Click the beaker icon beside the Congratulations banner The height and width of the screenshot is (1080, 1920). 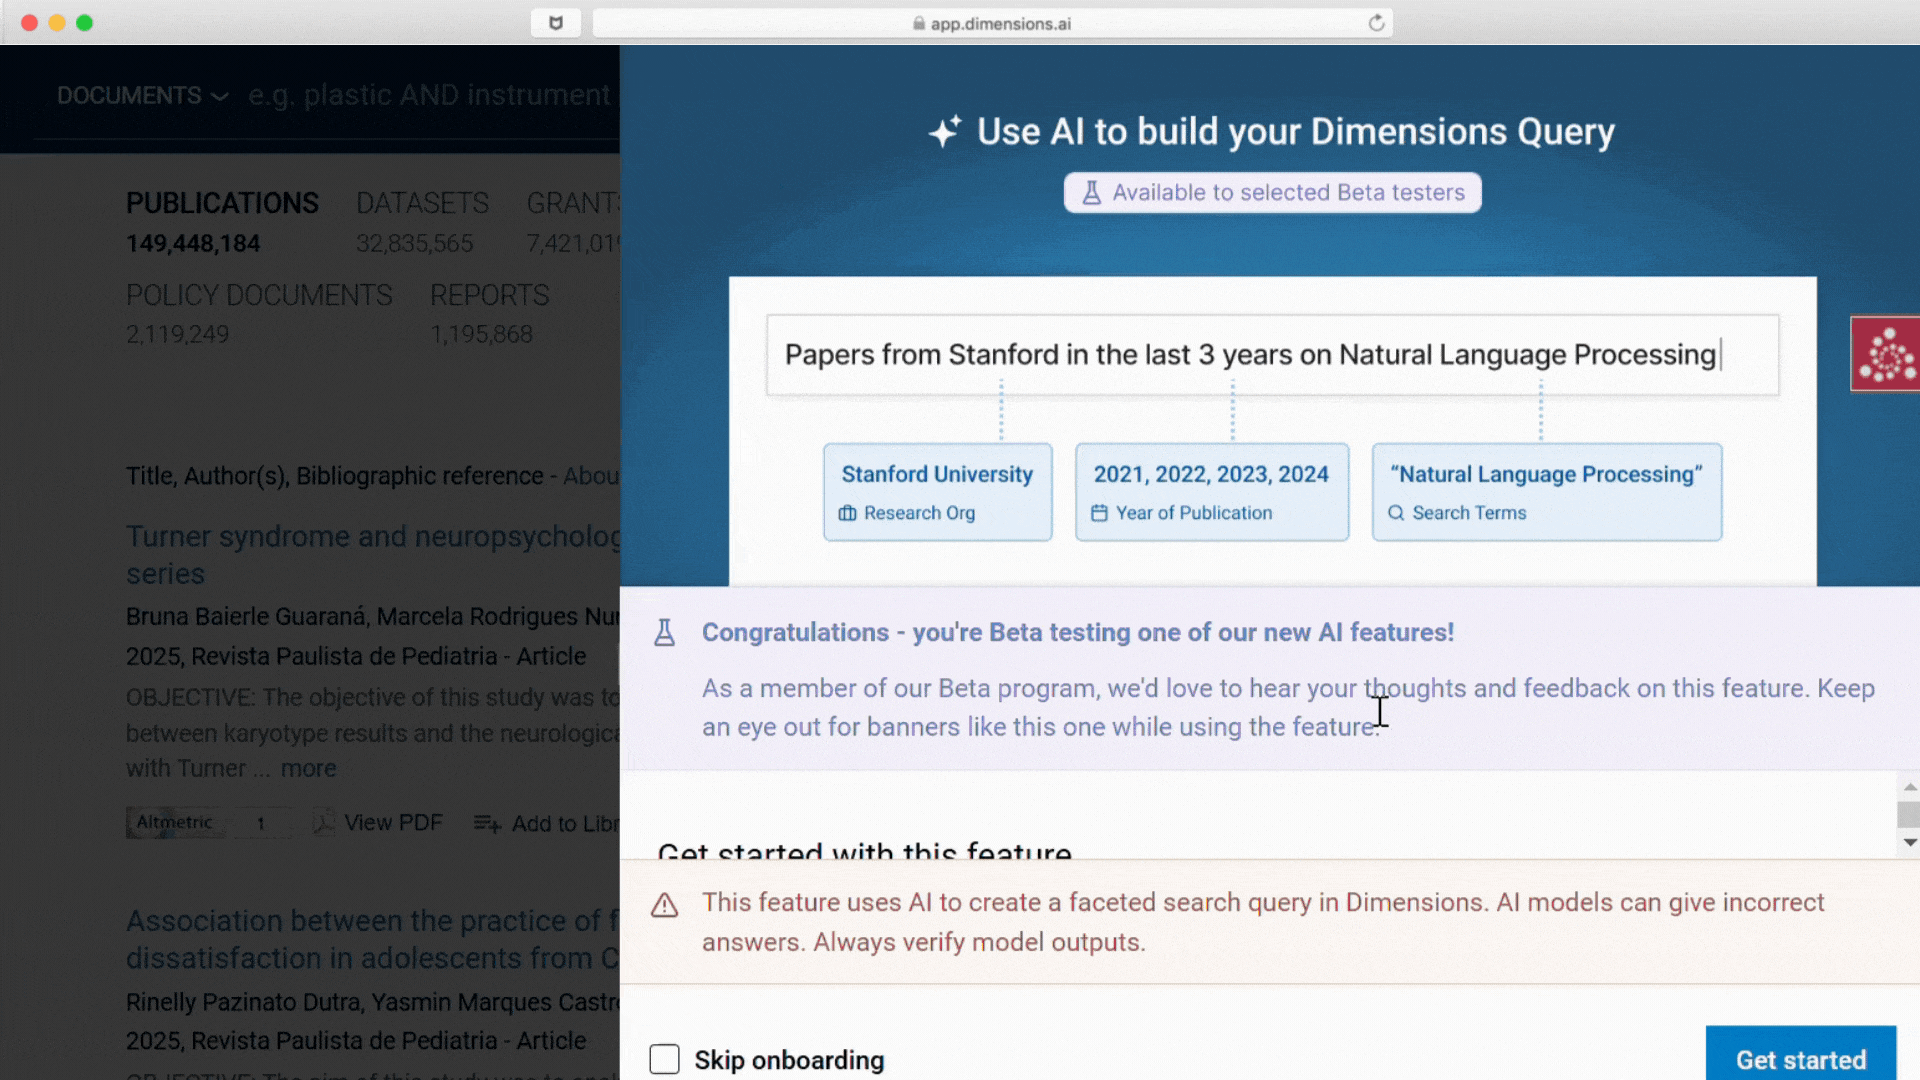(x=664, y=632)
